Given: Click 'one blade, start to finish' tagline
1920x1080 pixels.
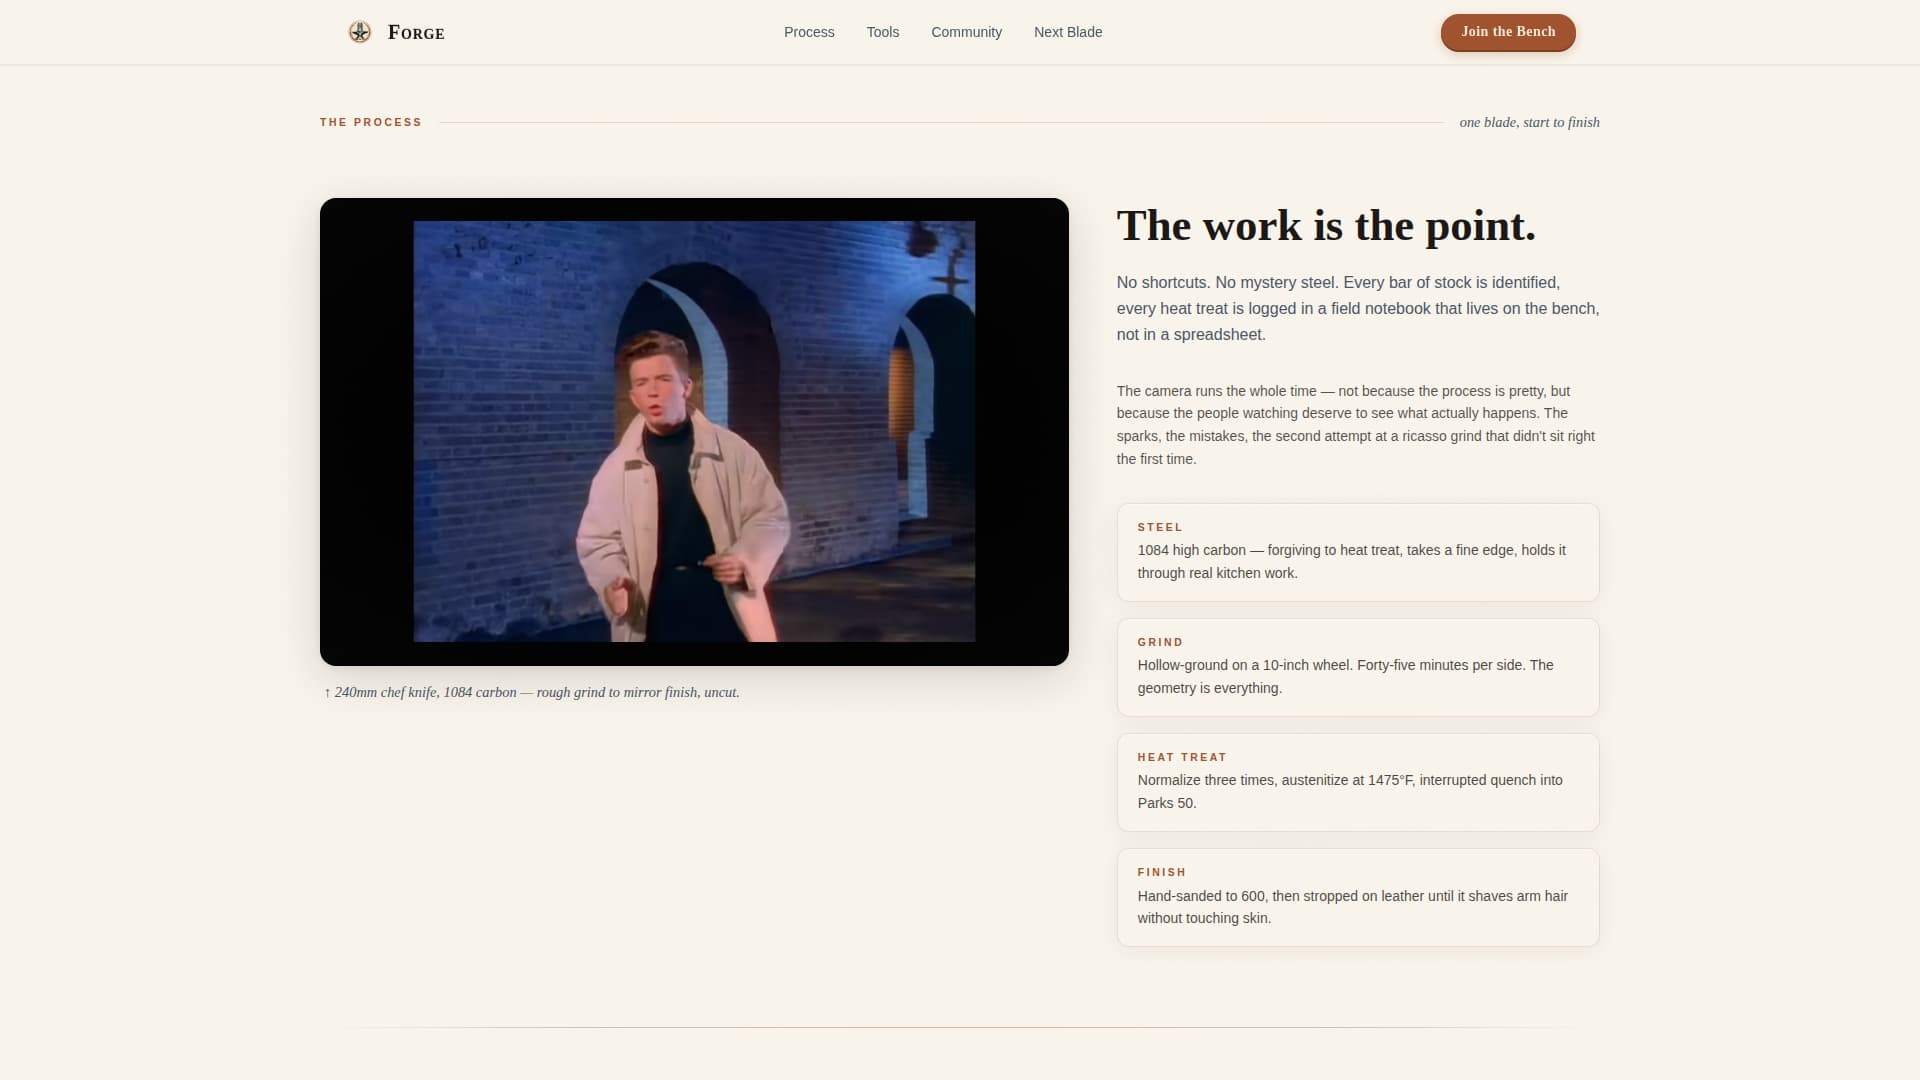Looking at the screenshot, I should point(1529,122).
